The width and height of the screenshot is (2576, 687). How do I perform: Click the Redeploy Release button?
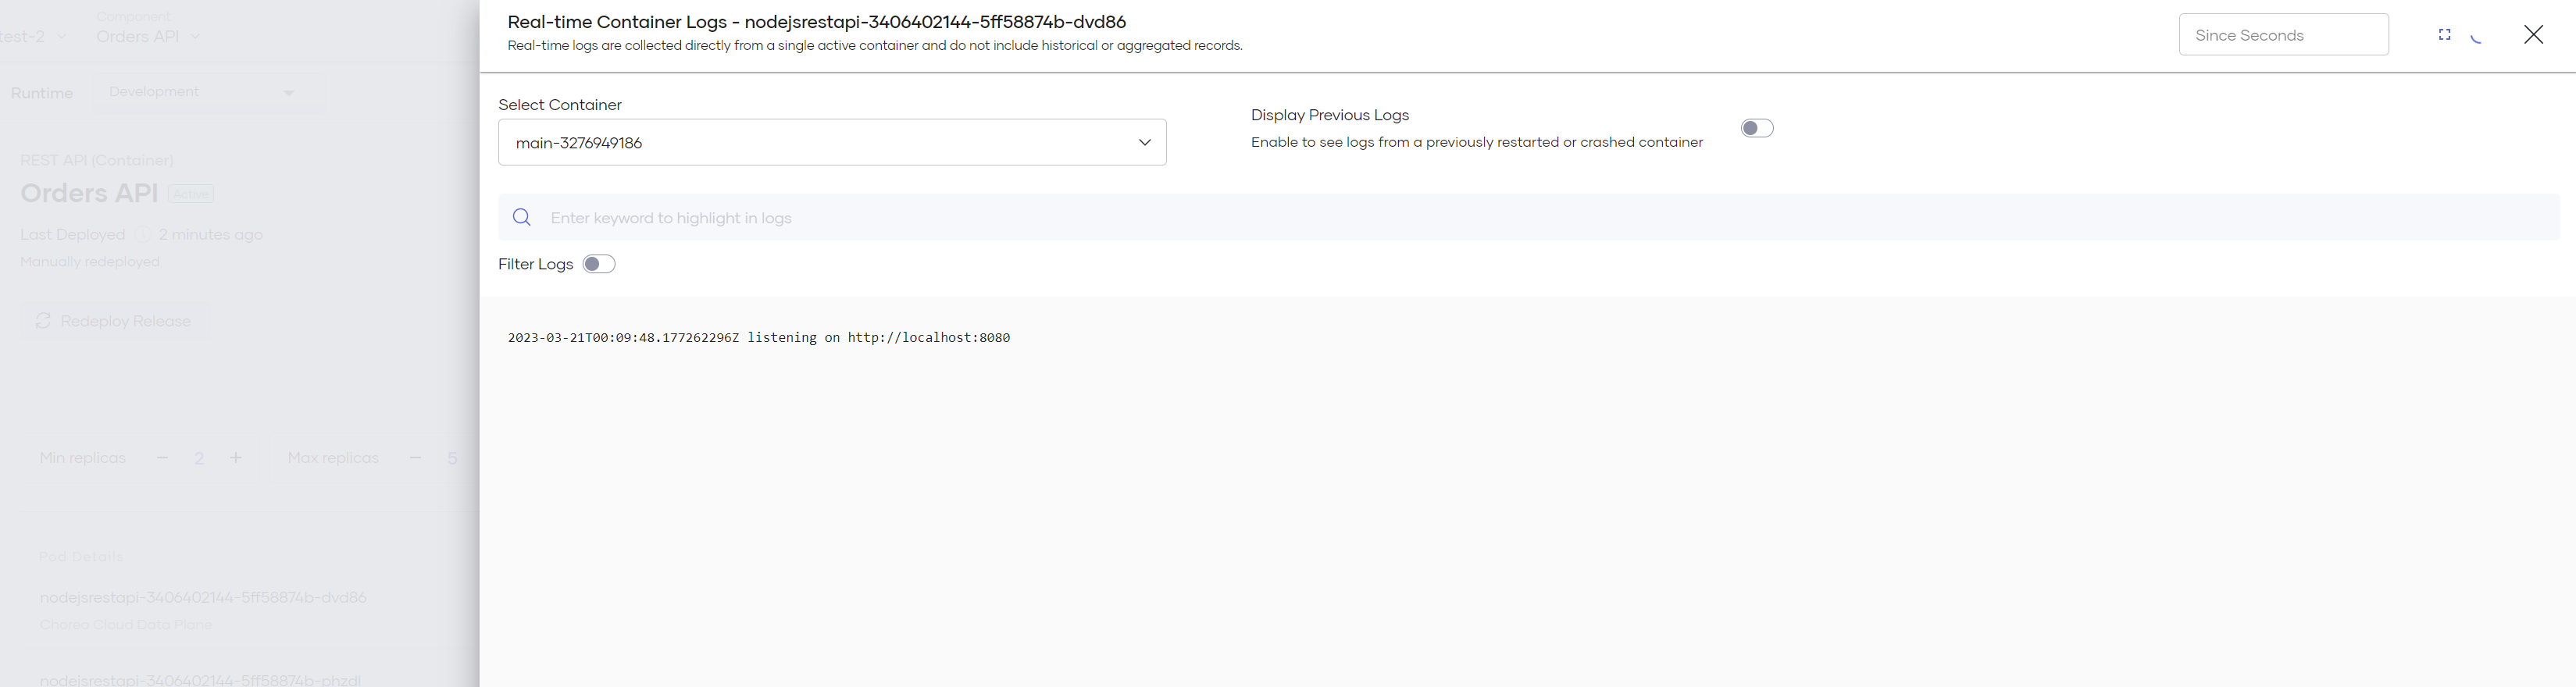[114, 321]
